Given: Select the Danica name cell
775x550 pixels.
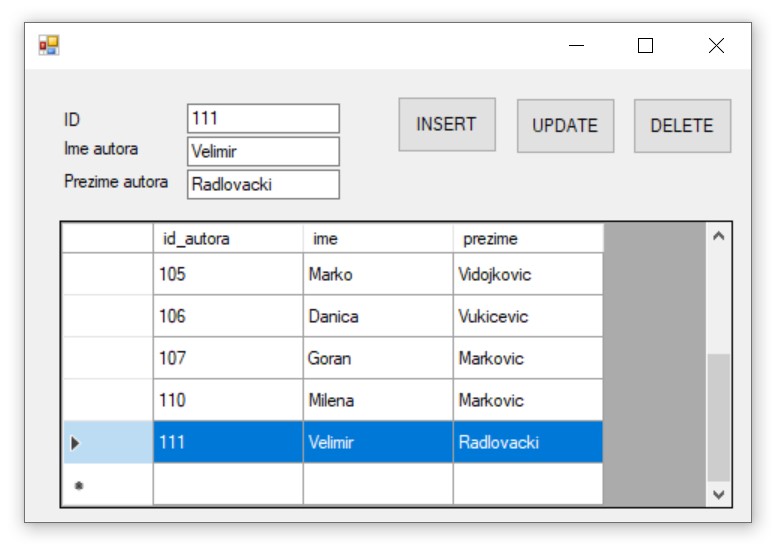Looking at the screenshot, I should tap(378, 316).
